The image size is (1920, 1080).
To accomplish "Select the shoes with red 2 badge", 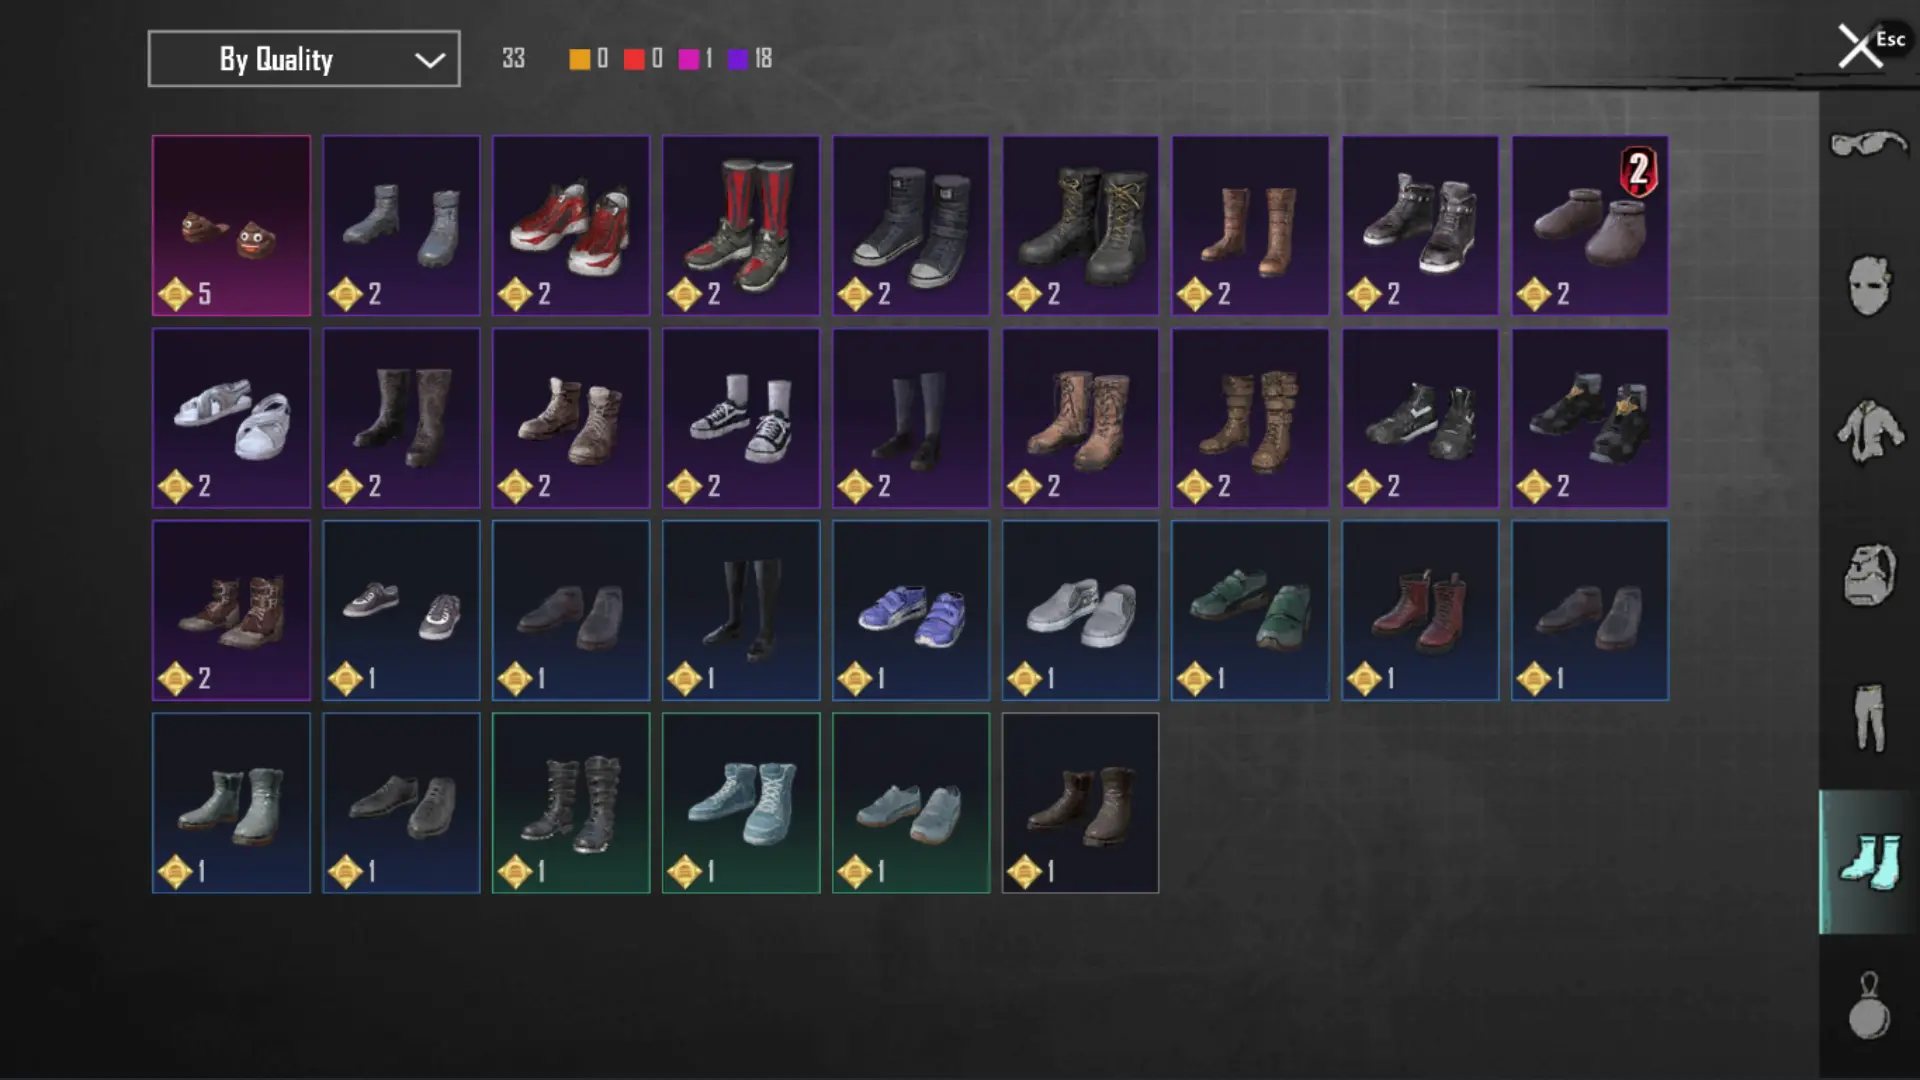I will [x=1590, y=226].
